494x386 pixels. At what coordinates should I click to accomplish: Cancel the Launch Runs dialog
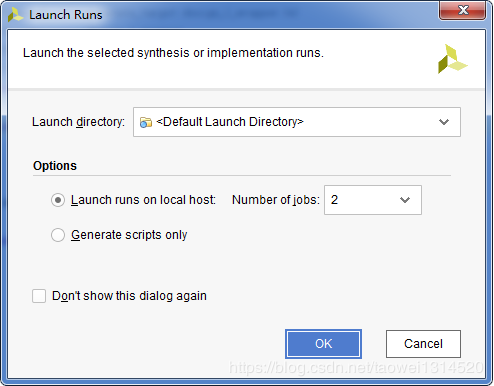423,344
